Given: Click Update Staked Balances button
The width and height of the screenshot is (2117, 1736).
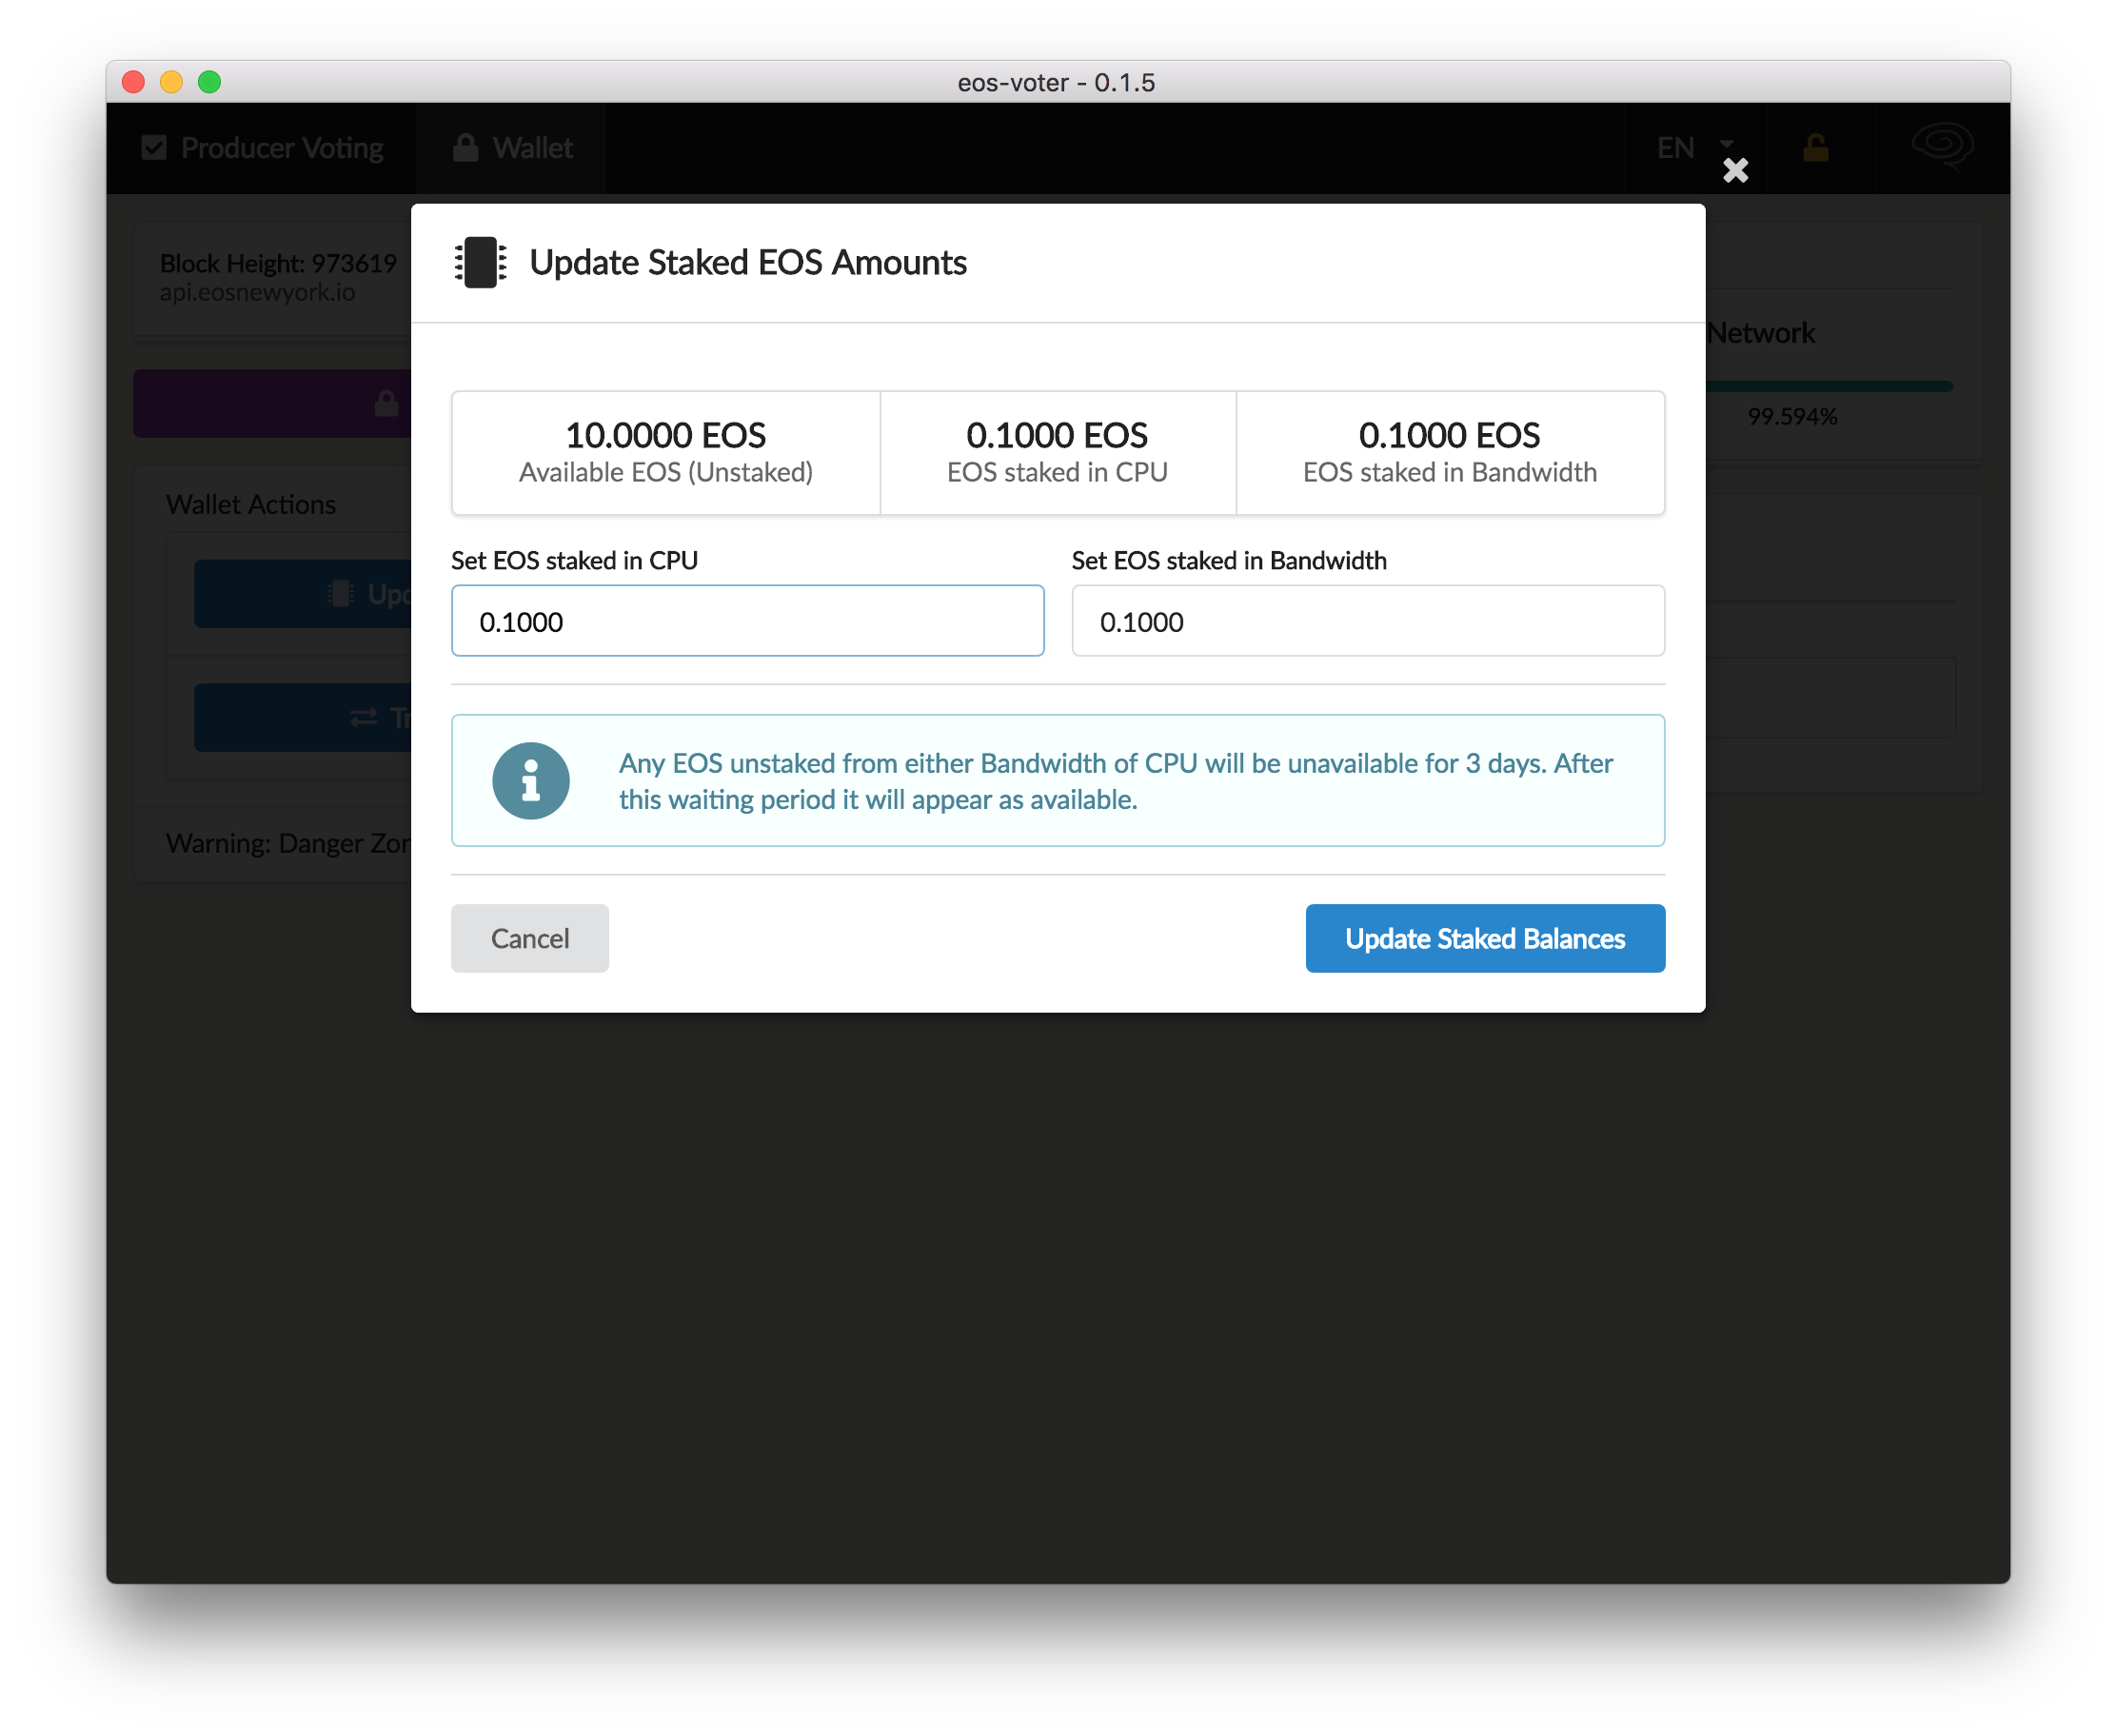Looking at the screenshot, I should point(1484,938).
